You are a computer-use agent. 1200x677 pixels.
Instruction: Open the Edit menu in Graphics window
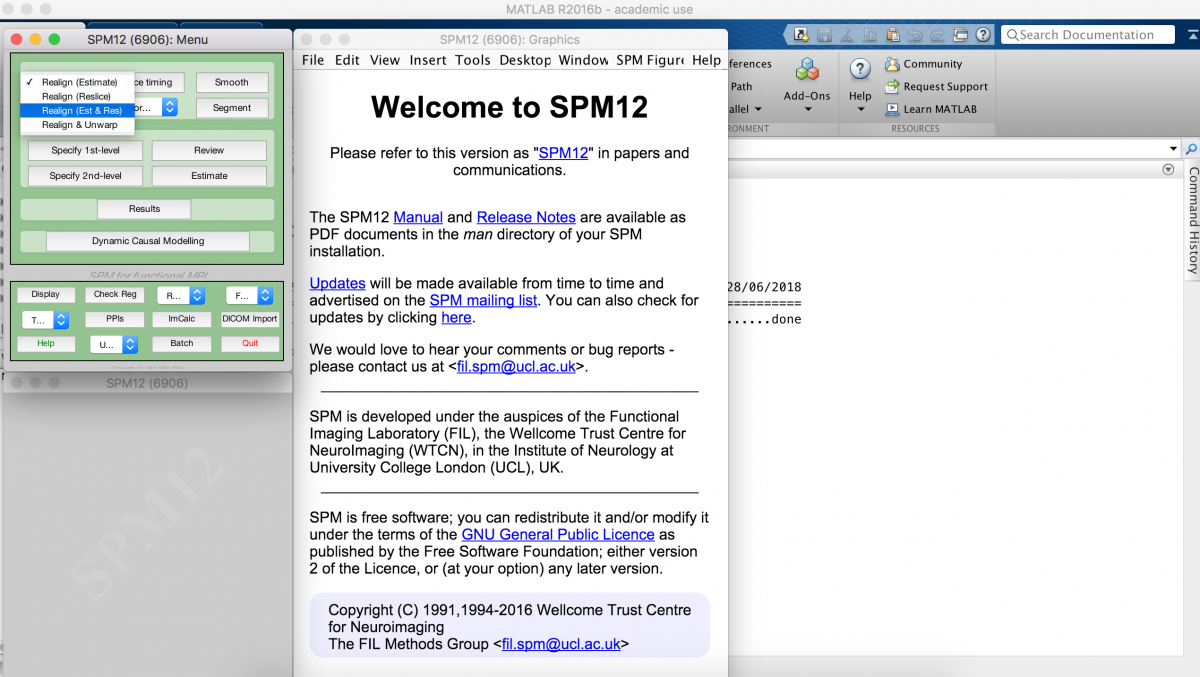pos(347,60)
